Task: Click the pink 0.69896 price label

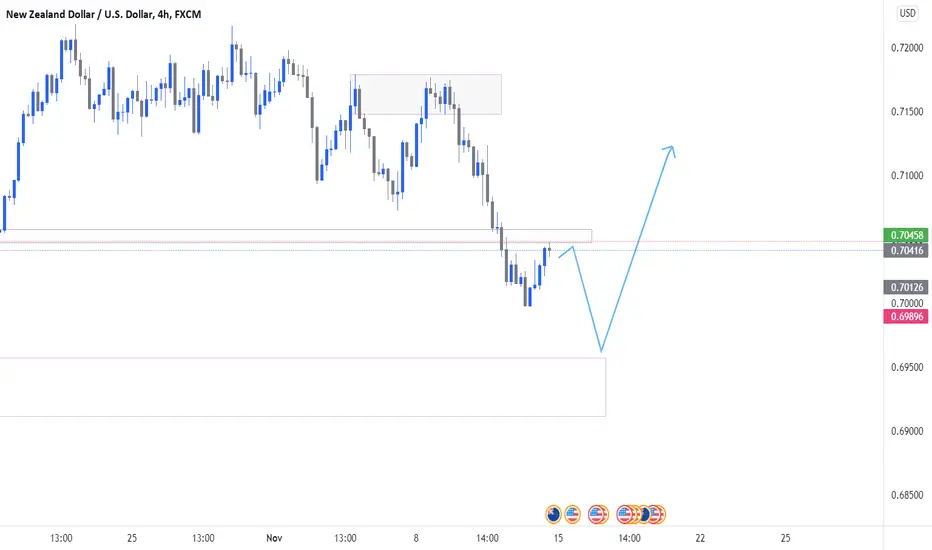Action: tap(906, 316)
